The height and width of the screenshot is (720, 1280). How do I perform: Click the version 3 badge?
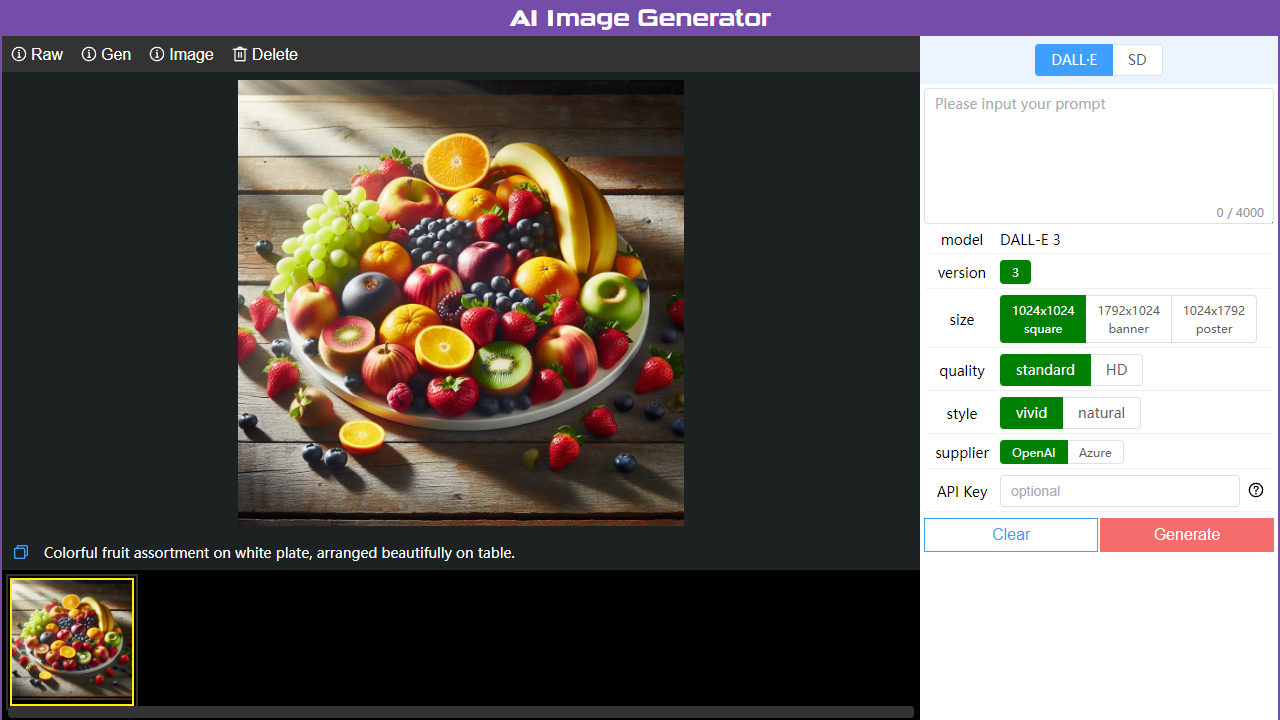(x=1015, y=271)
